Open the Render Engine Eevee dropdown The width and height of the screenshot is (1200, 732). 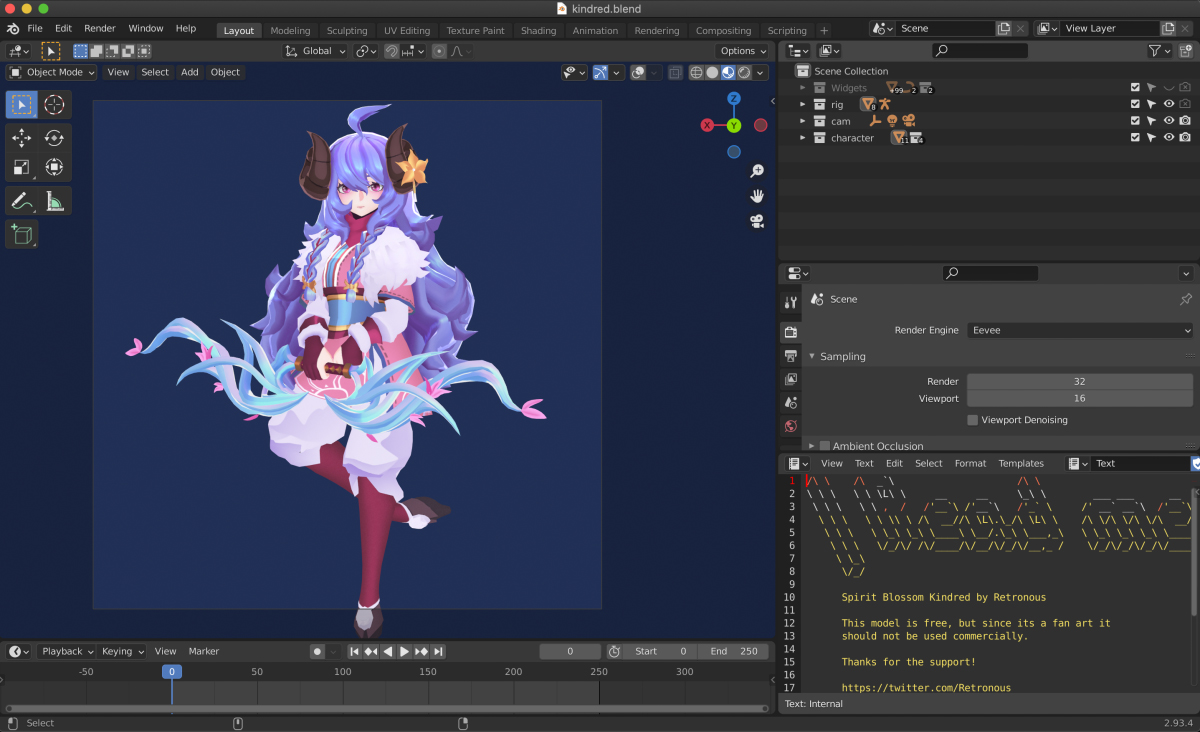pos(1080,330)
